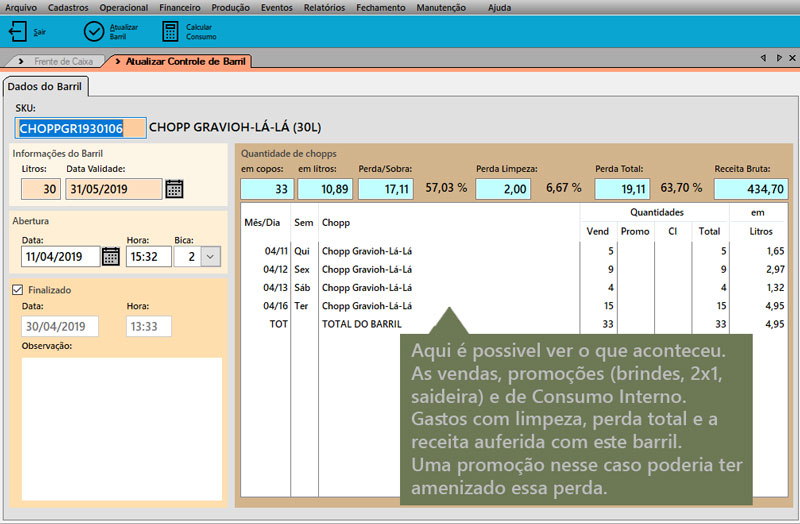This screenshot has height=524, width=800.
Task: Click the Abertura date field 11/04/2019
Action: [x=60, y=256]
